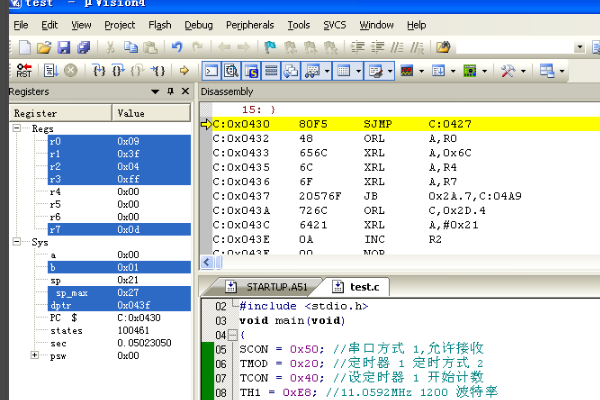The width and height of the screenshot is (600, 400).
Task: Select the r7 register row
Action: (x=54, y=230)
